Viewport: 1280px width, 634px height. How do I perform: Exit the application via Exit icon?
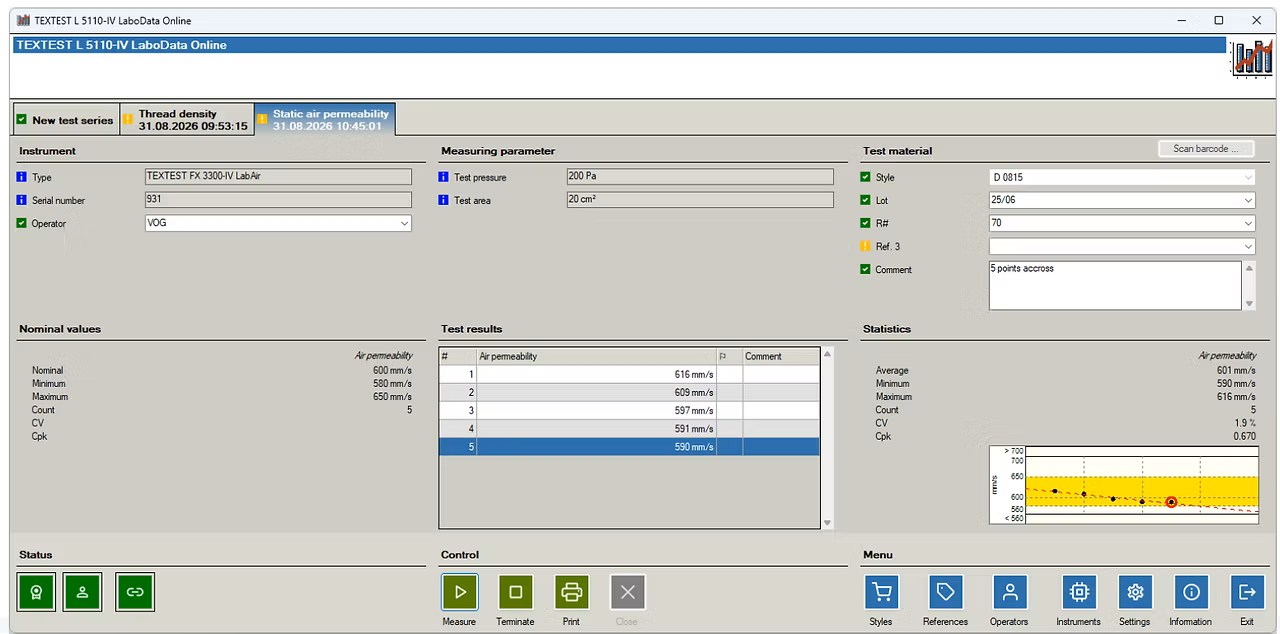[1247, 592]
